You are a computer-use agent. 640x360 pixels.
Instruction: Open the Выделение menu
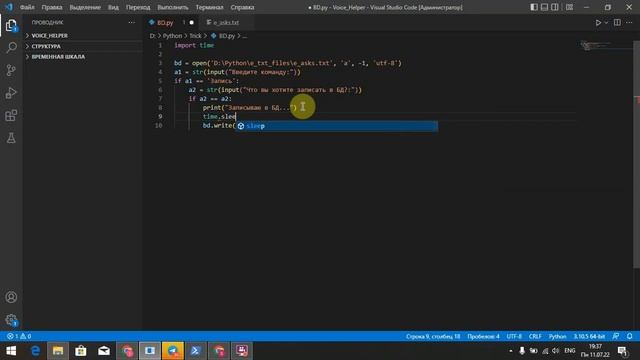(x=85, y=7)
